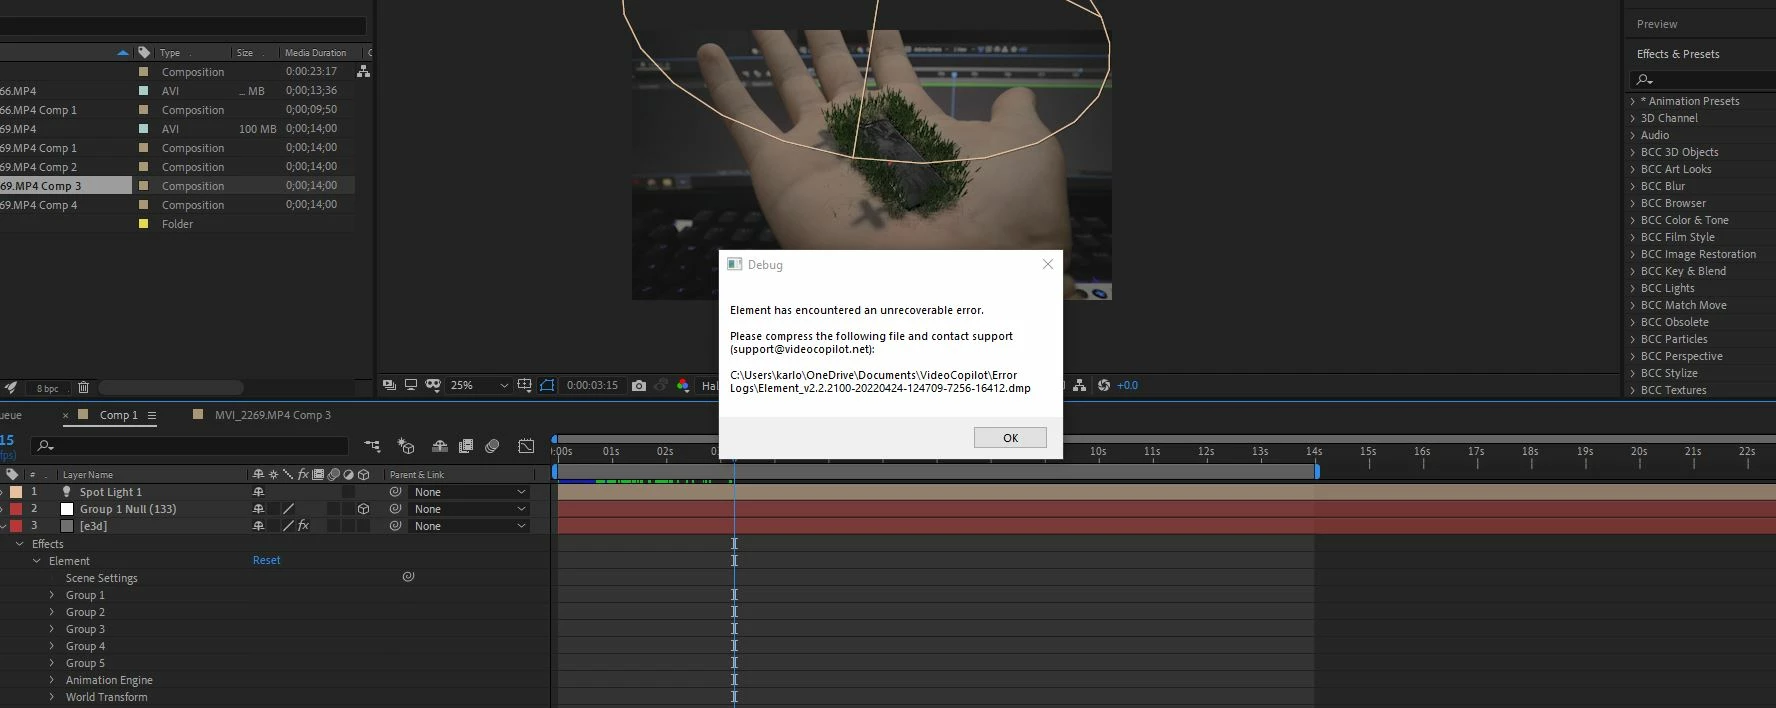Click the Spot Light 1 label color swatch
Viewport: 1776px width, 708px height.
tap(16, 492)
